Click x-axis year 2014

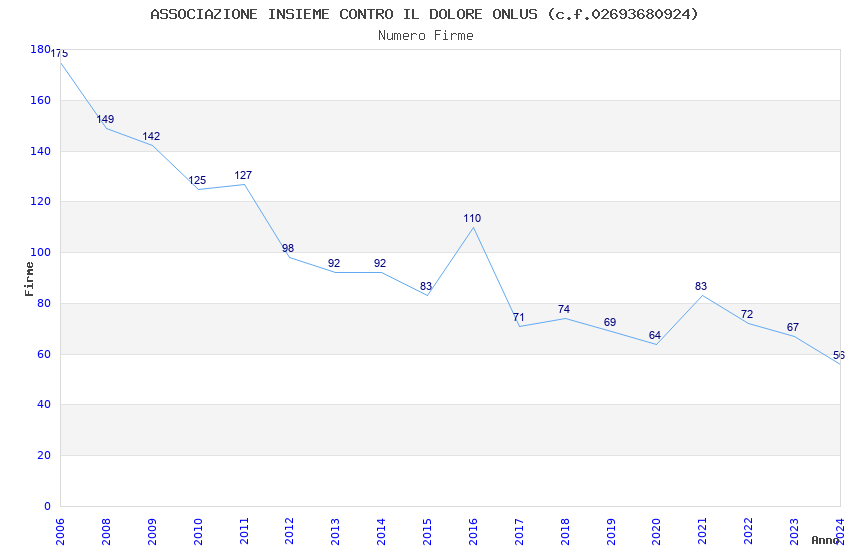click(x=381, y=532)
